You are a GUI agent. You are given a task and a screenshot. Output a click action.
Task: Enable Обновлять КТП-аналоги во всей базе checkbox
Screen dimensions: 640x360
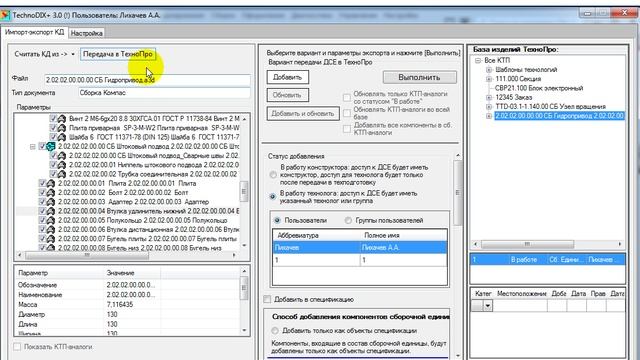point(347,113)
